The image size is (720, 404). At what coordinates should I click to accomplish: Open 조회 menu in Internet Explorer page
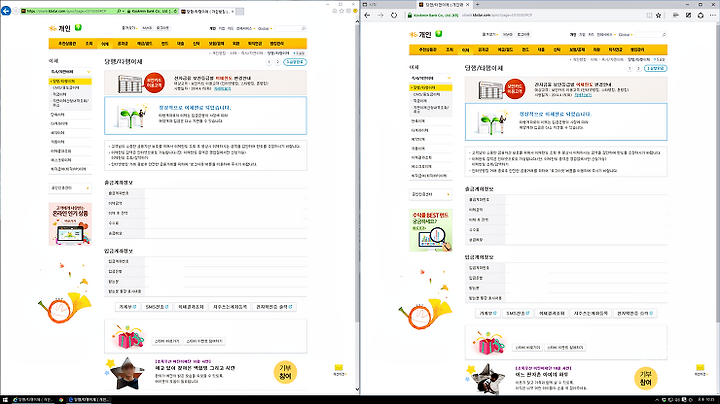click(89, 44)
